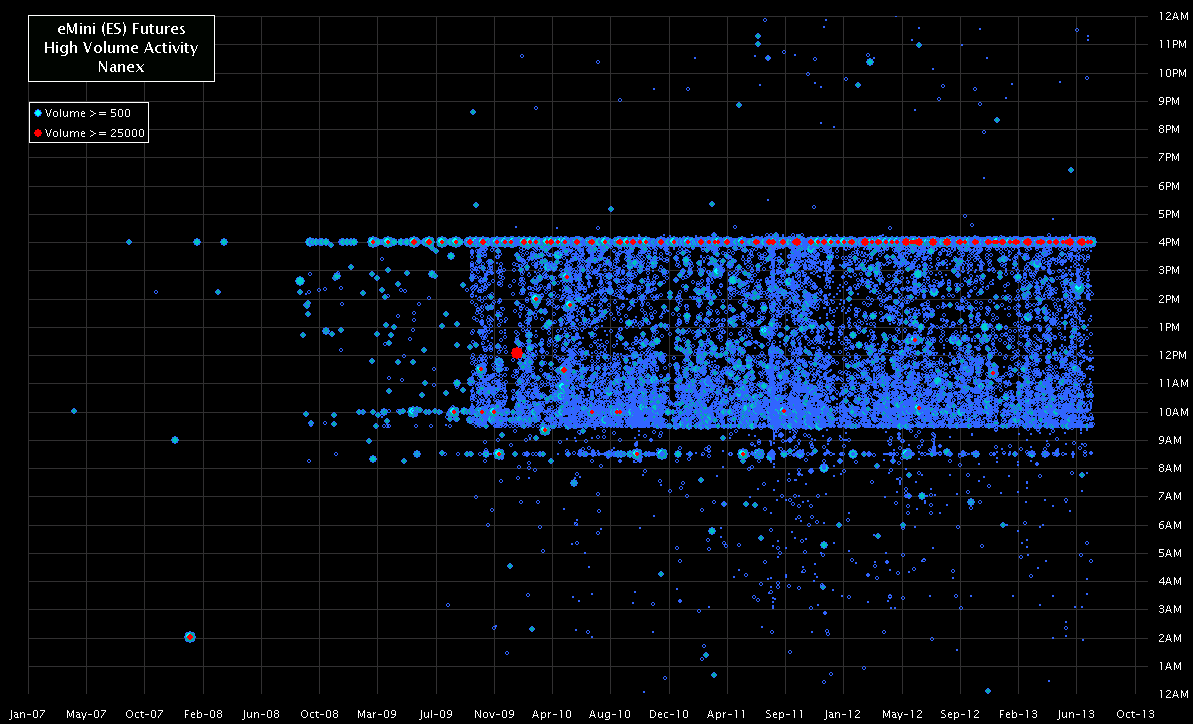Click the cyan Volume >= 500 legend marker
Screen dimensions: 1193x724
click(38, 113)
